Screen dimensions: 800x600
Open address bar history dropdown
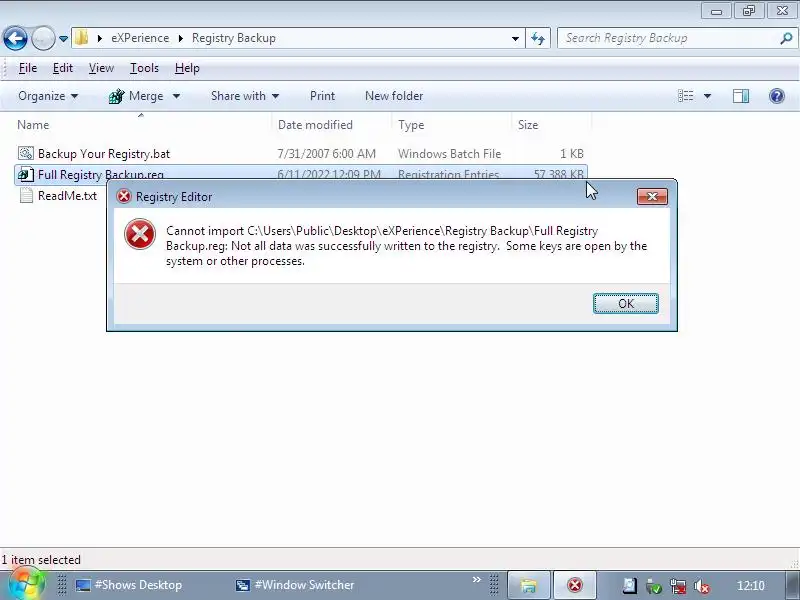(515, 38)
